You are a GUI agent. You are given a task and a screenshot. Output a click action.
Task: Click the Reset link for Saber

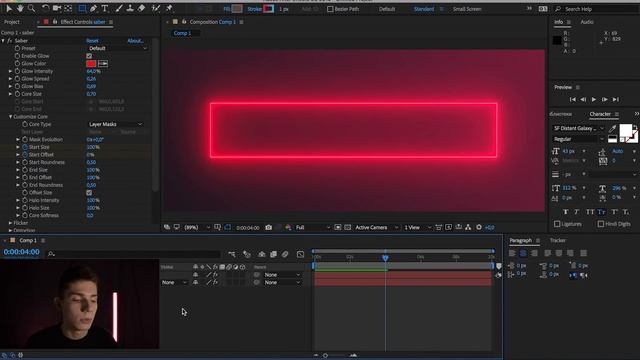tap(92, 41)
